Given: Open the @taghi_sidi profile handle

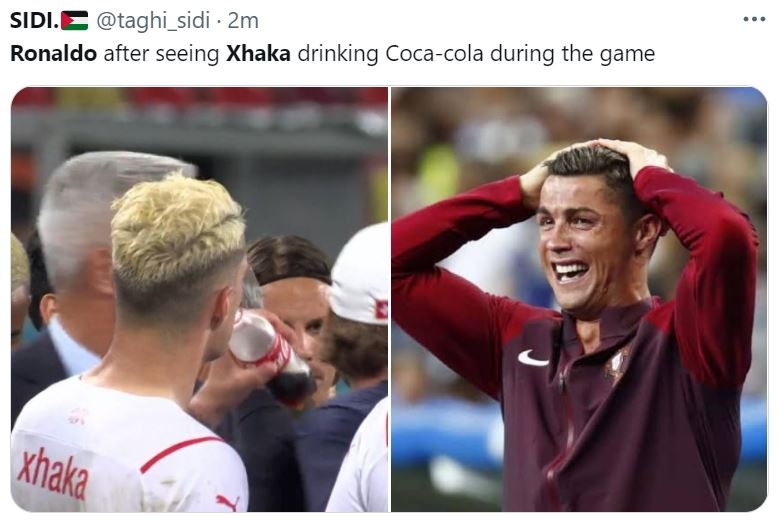Looking at the screenshot, I should point(154,20).
